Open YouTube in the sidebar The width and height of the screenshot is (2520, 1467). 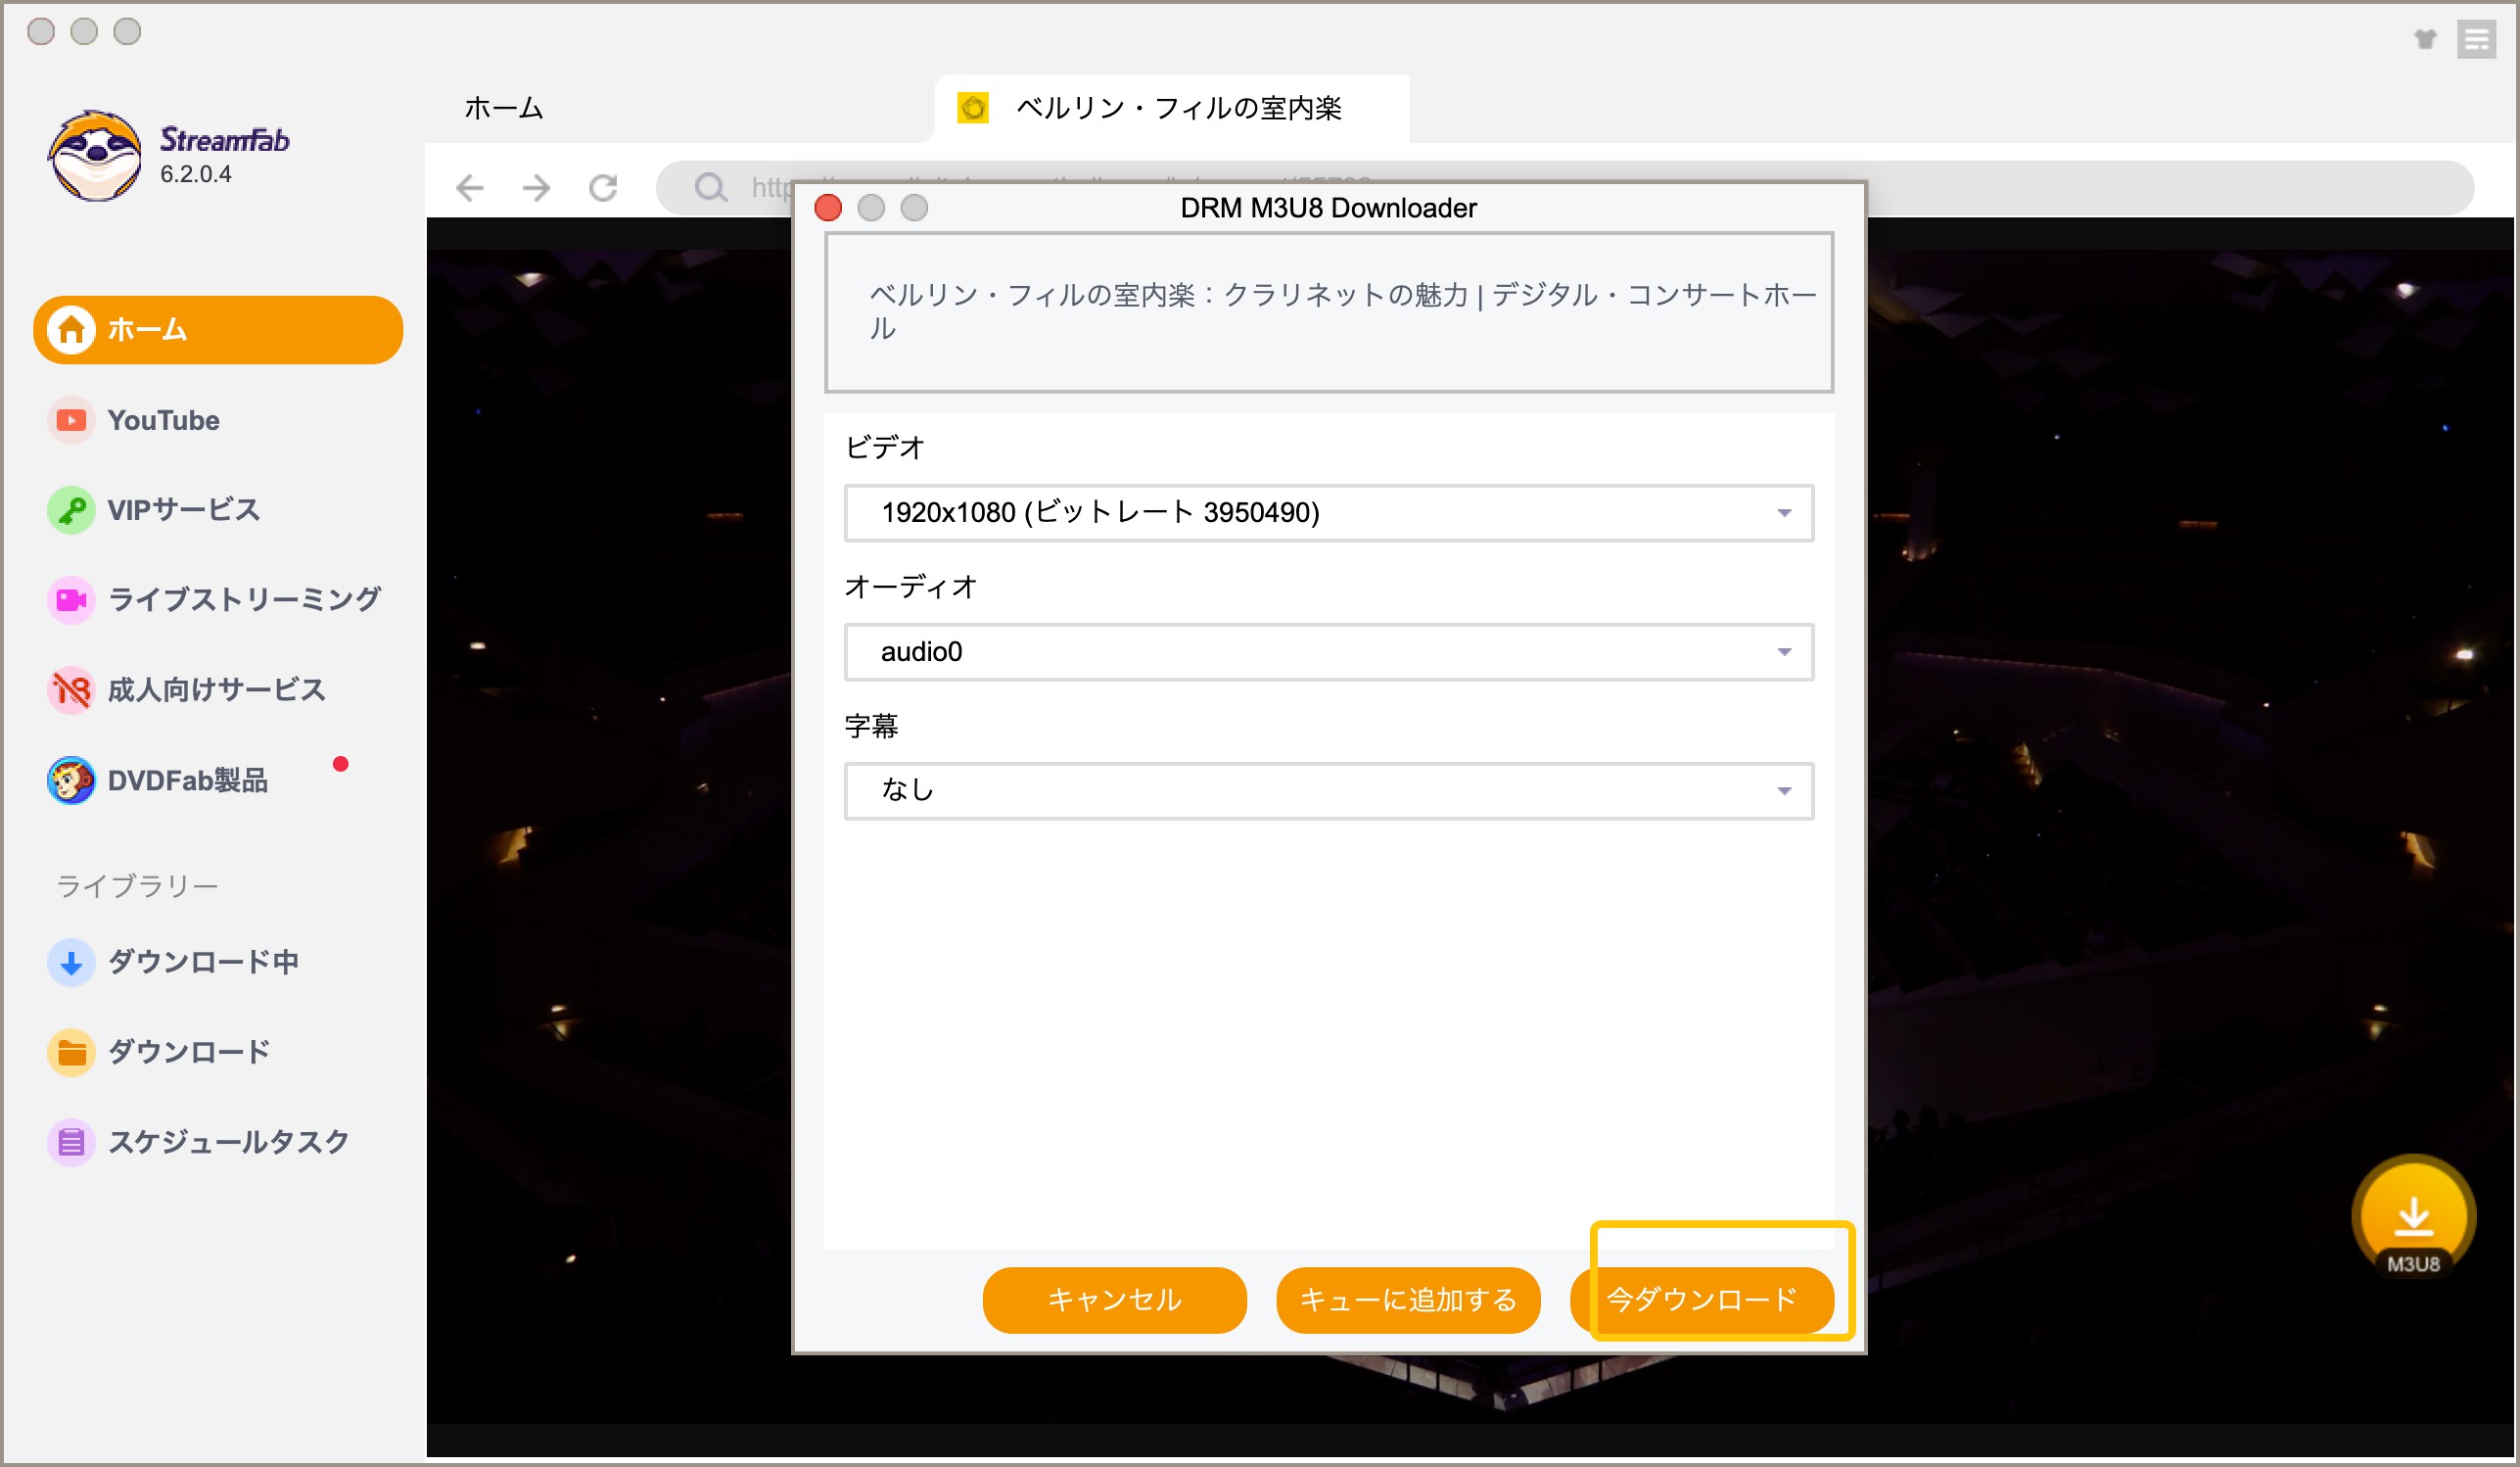(x=134, y=420)
